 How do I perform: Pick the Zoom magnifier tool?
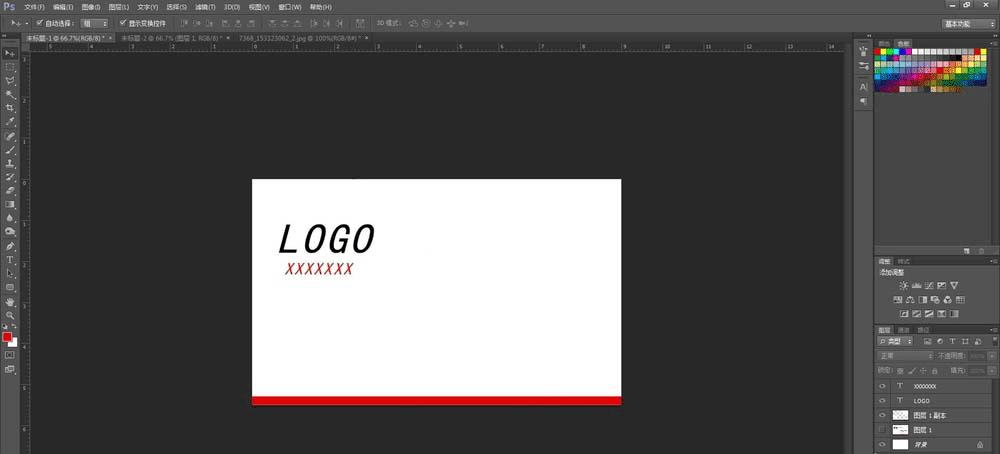point(10,315)
